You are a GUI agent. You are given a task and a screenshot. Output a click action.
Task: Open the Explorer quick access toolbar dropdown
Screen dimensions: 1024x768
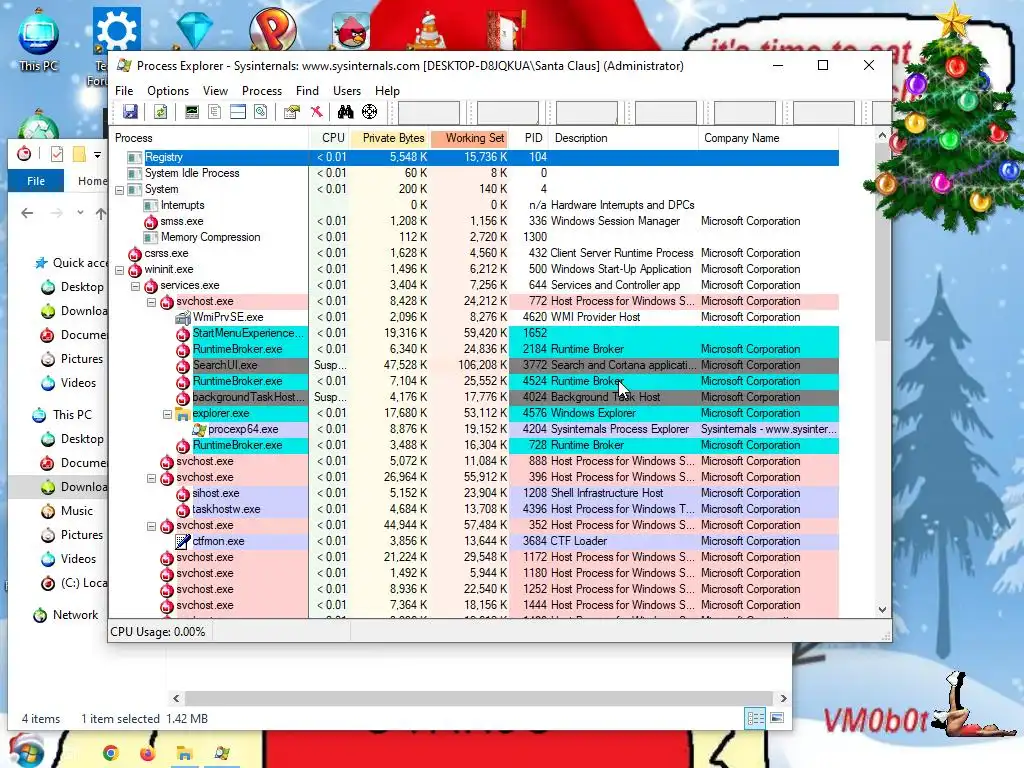[97, 155]
